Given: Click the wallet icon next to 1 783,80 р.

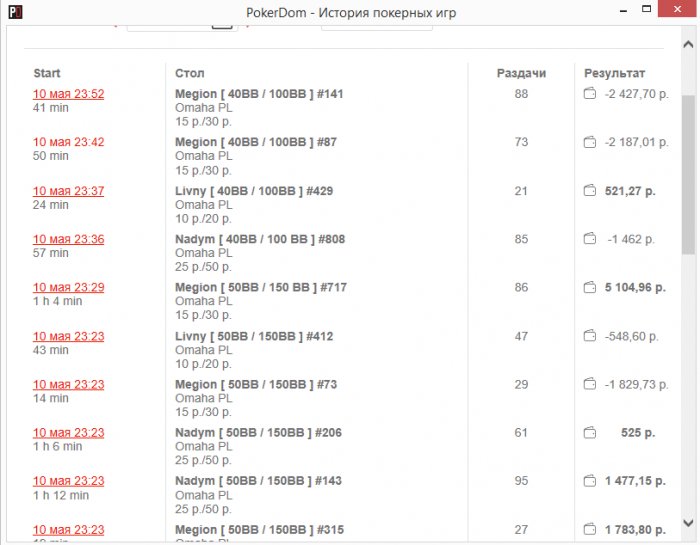Looking at the screenshot, I should 590,529.
